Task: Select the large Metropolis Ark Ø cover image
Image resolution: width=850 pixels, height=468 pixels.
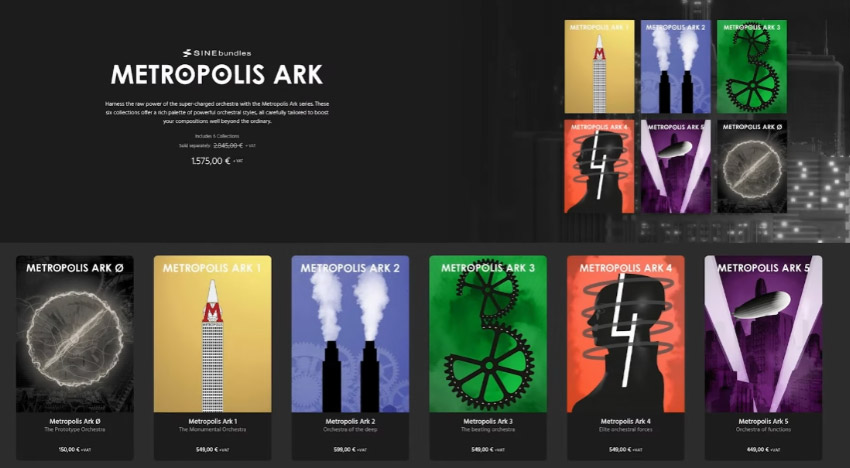Action: point(75,334)
